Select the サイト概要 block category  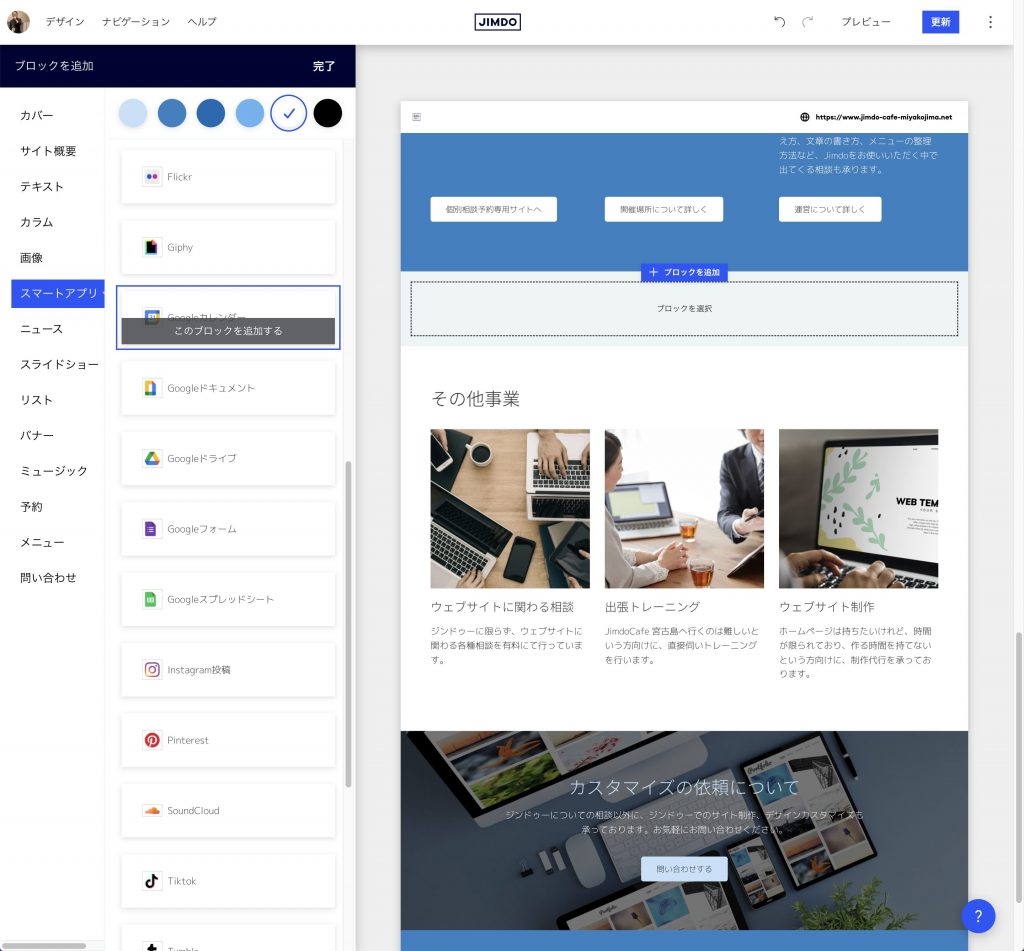(x=48, y=151)
